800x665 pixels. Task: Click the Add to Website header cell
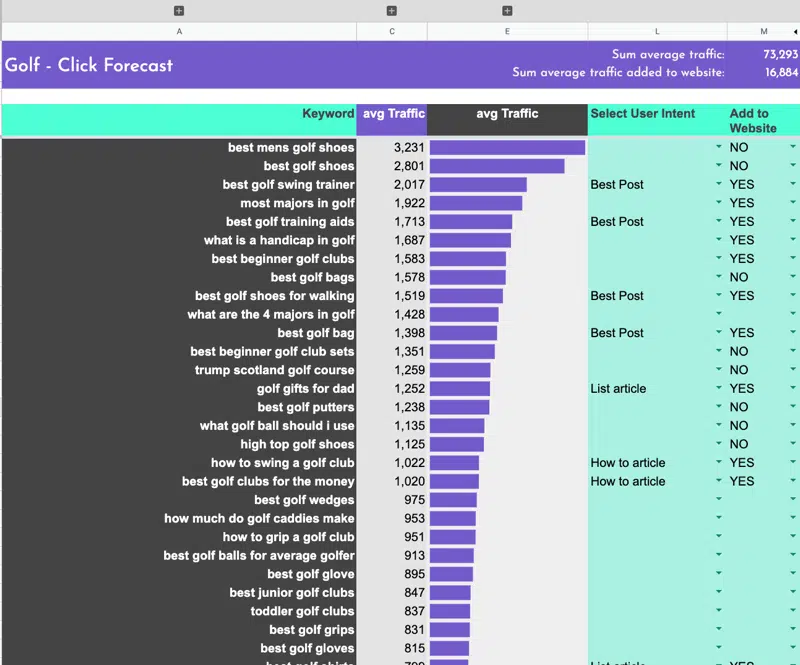tap(763, 120)
